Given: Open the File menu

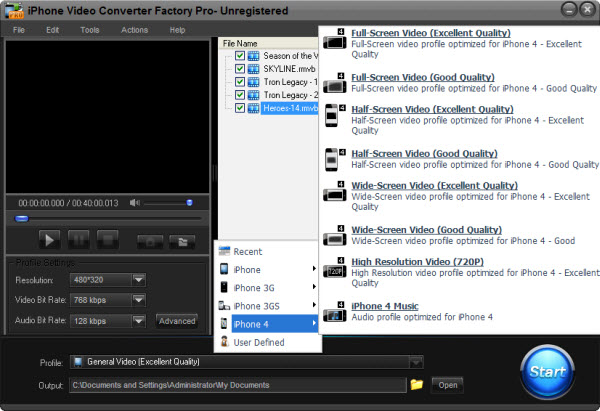Looking at the screenshot, I should point(19,30).
